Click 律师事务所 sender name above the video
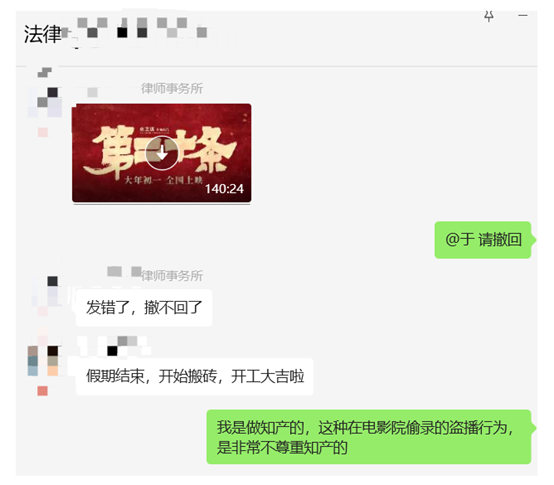This screenshot has height=485, width=554. (172, 88)
